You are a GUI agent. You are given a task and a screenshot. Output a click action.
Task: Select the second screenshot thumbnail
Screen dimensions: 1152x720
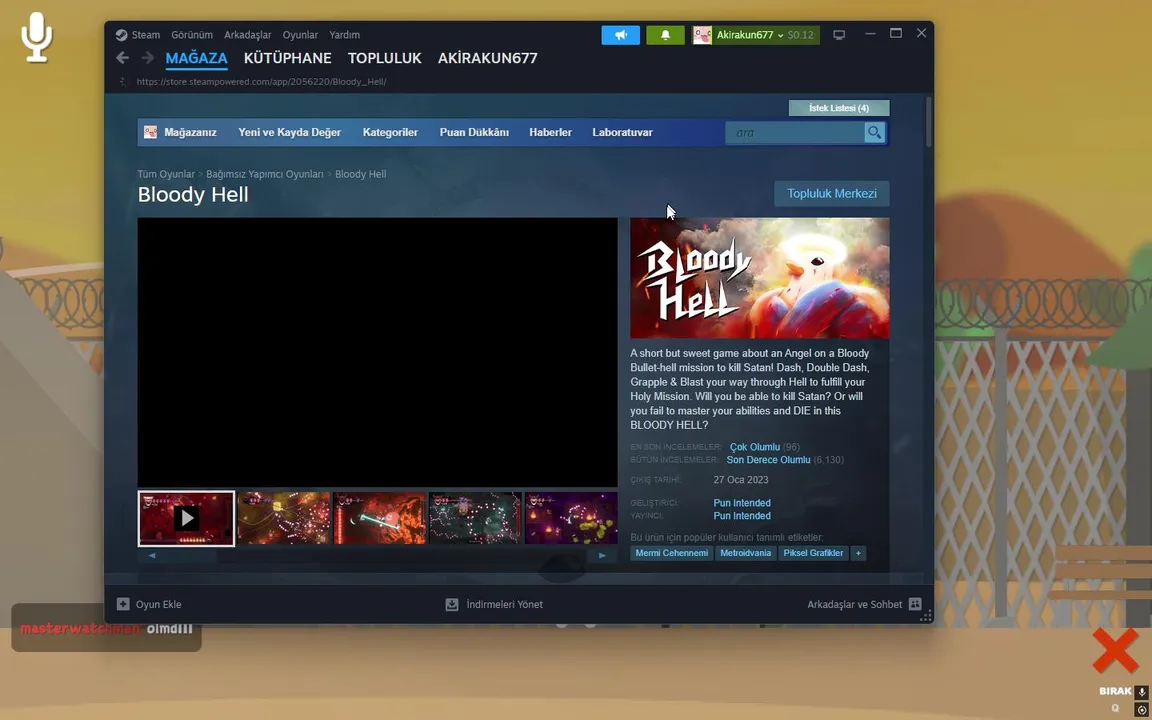pyautogui.click(x=284, y=519)
